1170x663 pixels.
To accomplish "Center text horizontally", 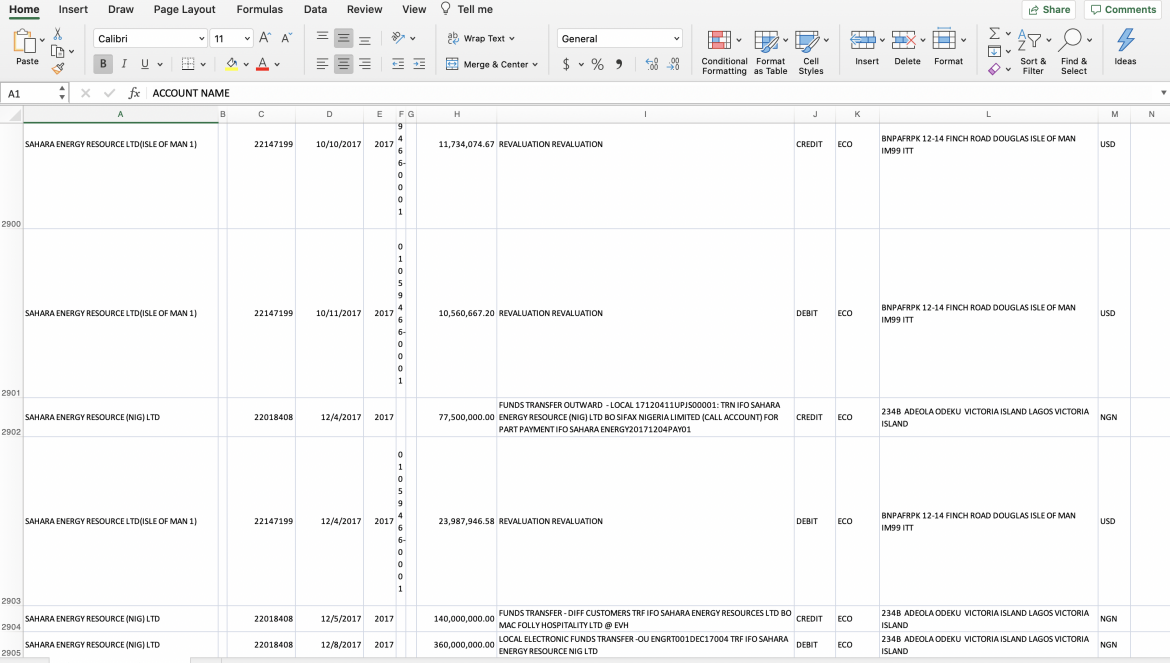I will [343, 64].
